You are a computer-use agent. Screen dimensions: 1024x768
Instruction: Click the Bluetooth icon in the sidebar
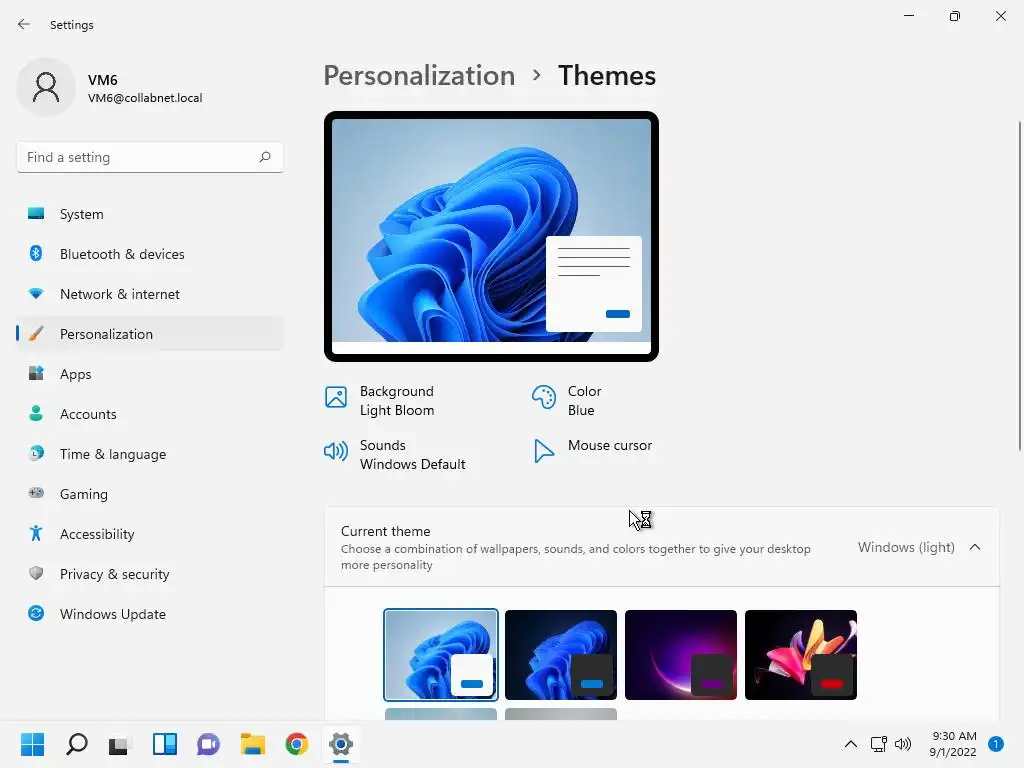[36, 253]
